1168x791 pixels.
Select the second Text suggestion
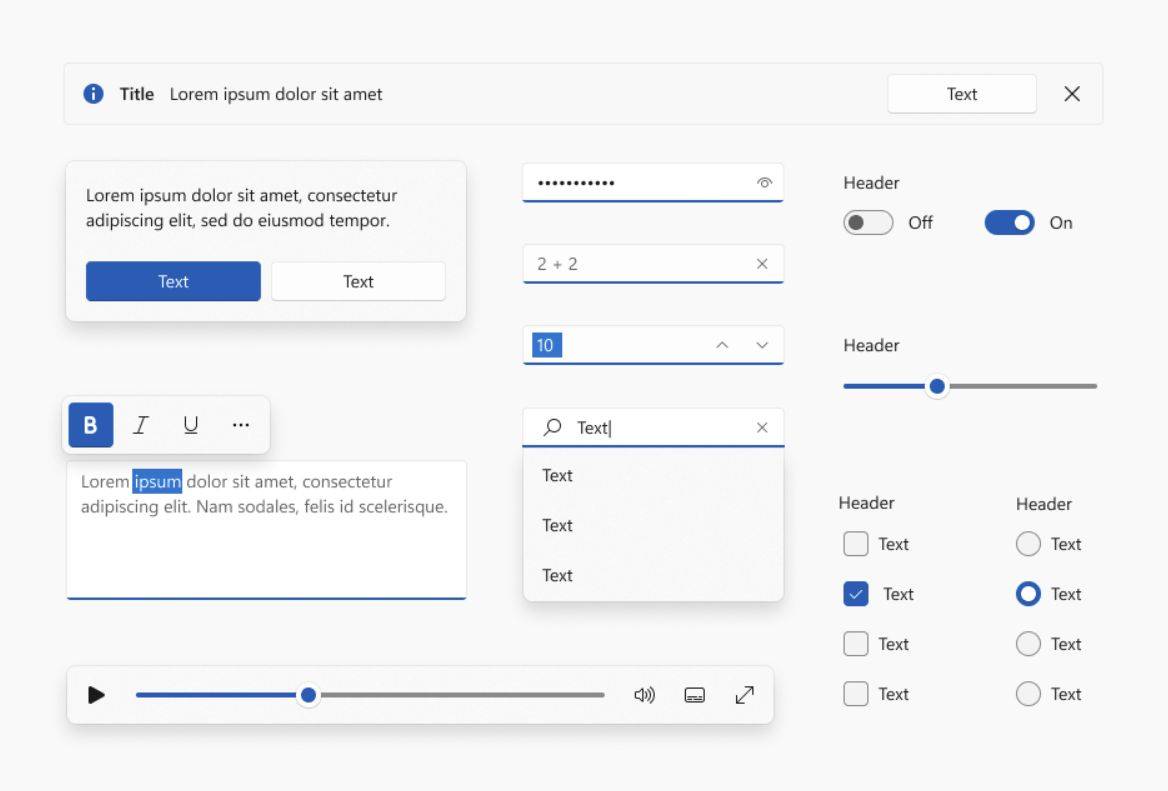click(653, 525)
